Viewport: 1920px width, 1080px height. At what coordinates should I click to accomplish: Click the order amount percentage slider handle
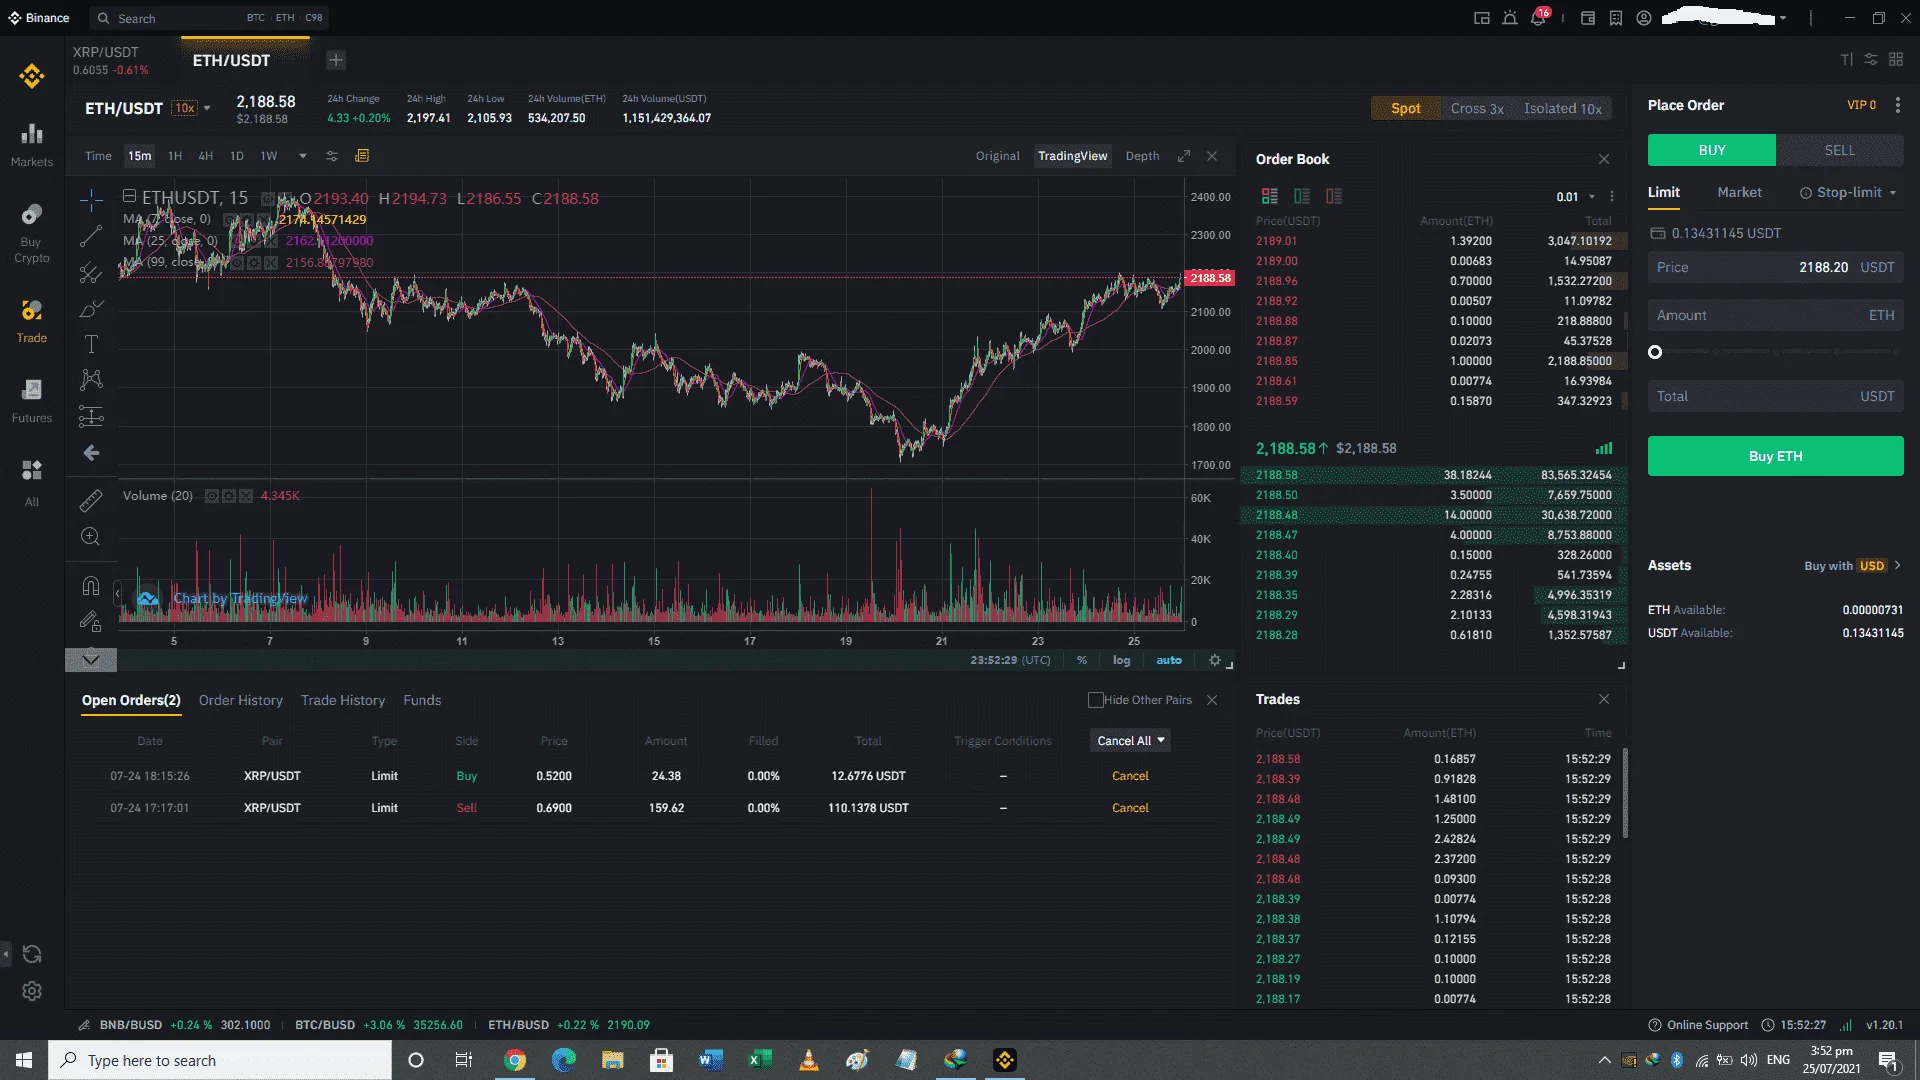coord(1655,352)
